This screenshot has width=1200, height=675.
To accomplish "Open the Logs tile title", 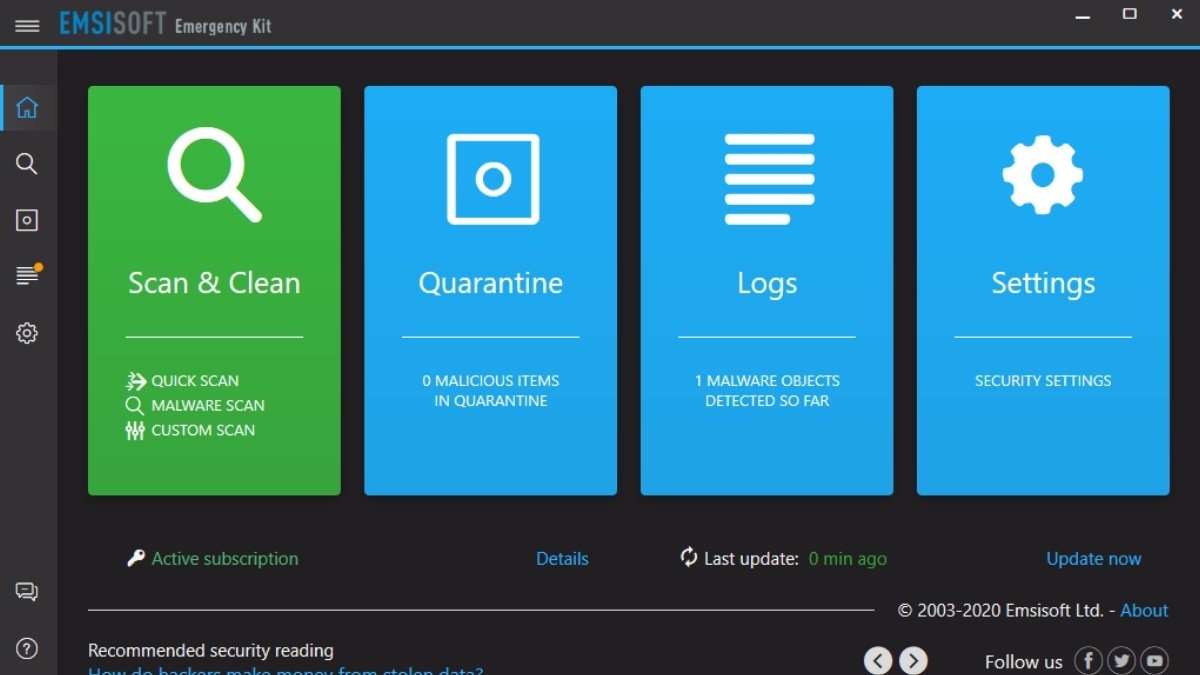I will point(767,284).
